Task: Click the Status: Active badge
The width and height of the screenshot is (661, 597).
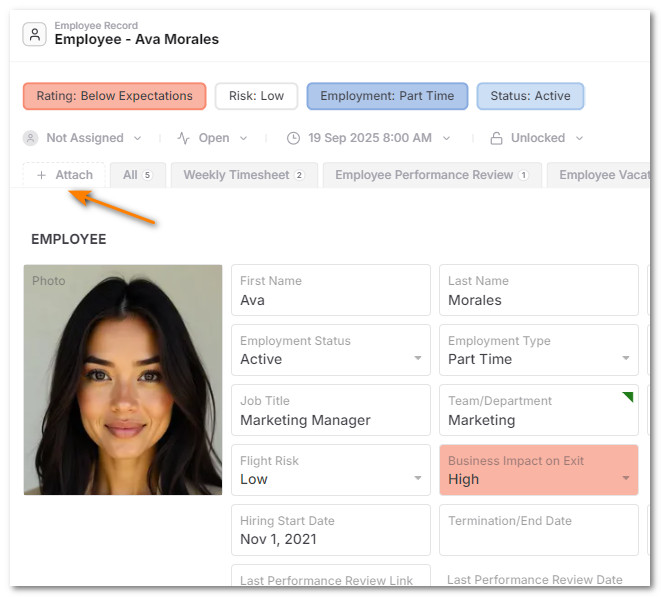Action: click(530, 96)
